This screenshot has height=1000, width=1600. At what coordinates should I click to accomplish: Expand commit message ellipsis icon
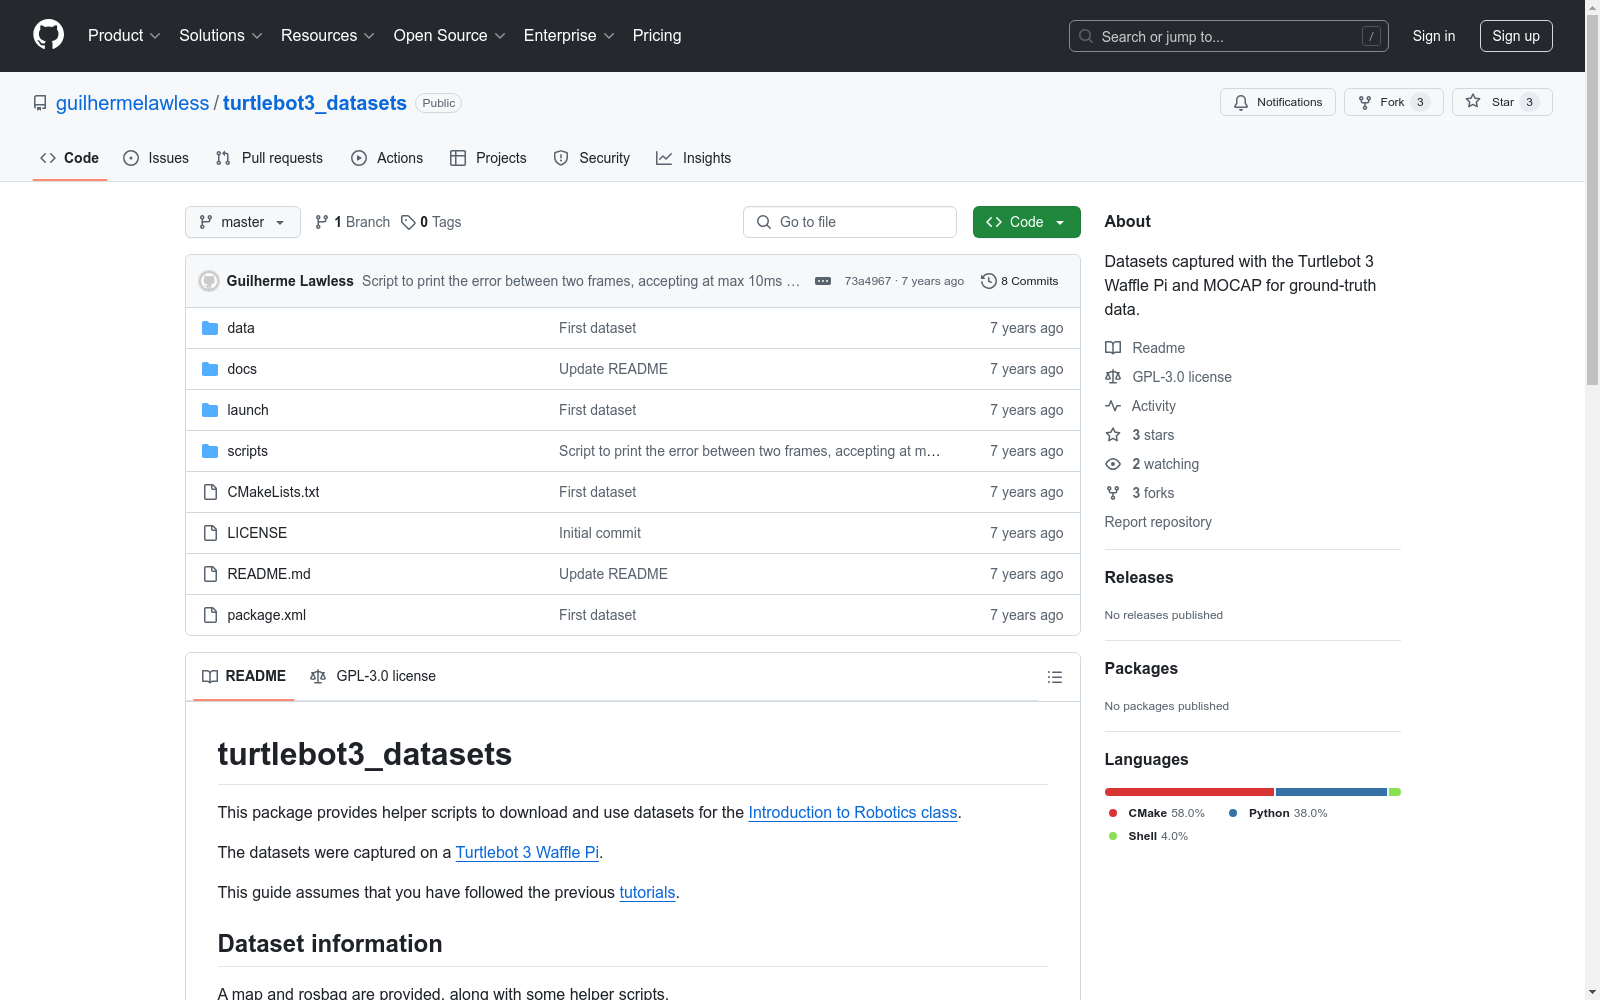pos(823,281)
